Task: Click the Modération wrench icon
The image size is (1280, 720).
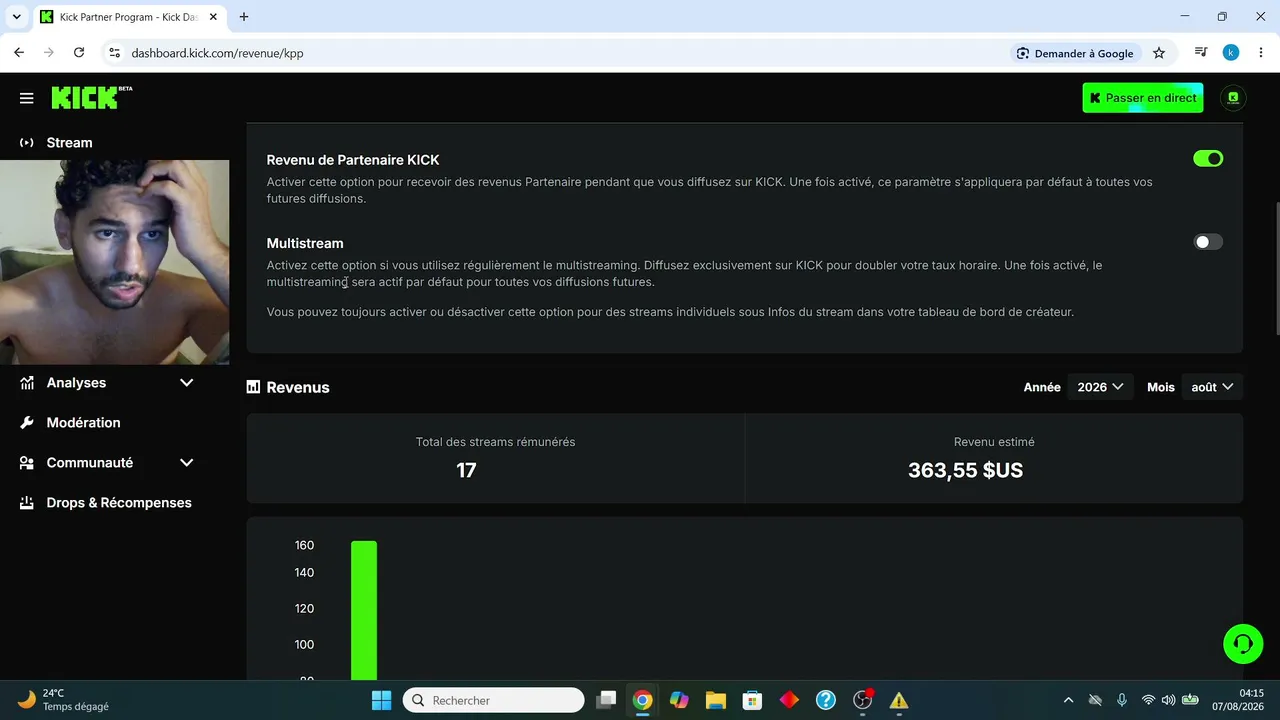Action: coord(27,423)
